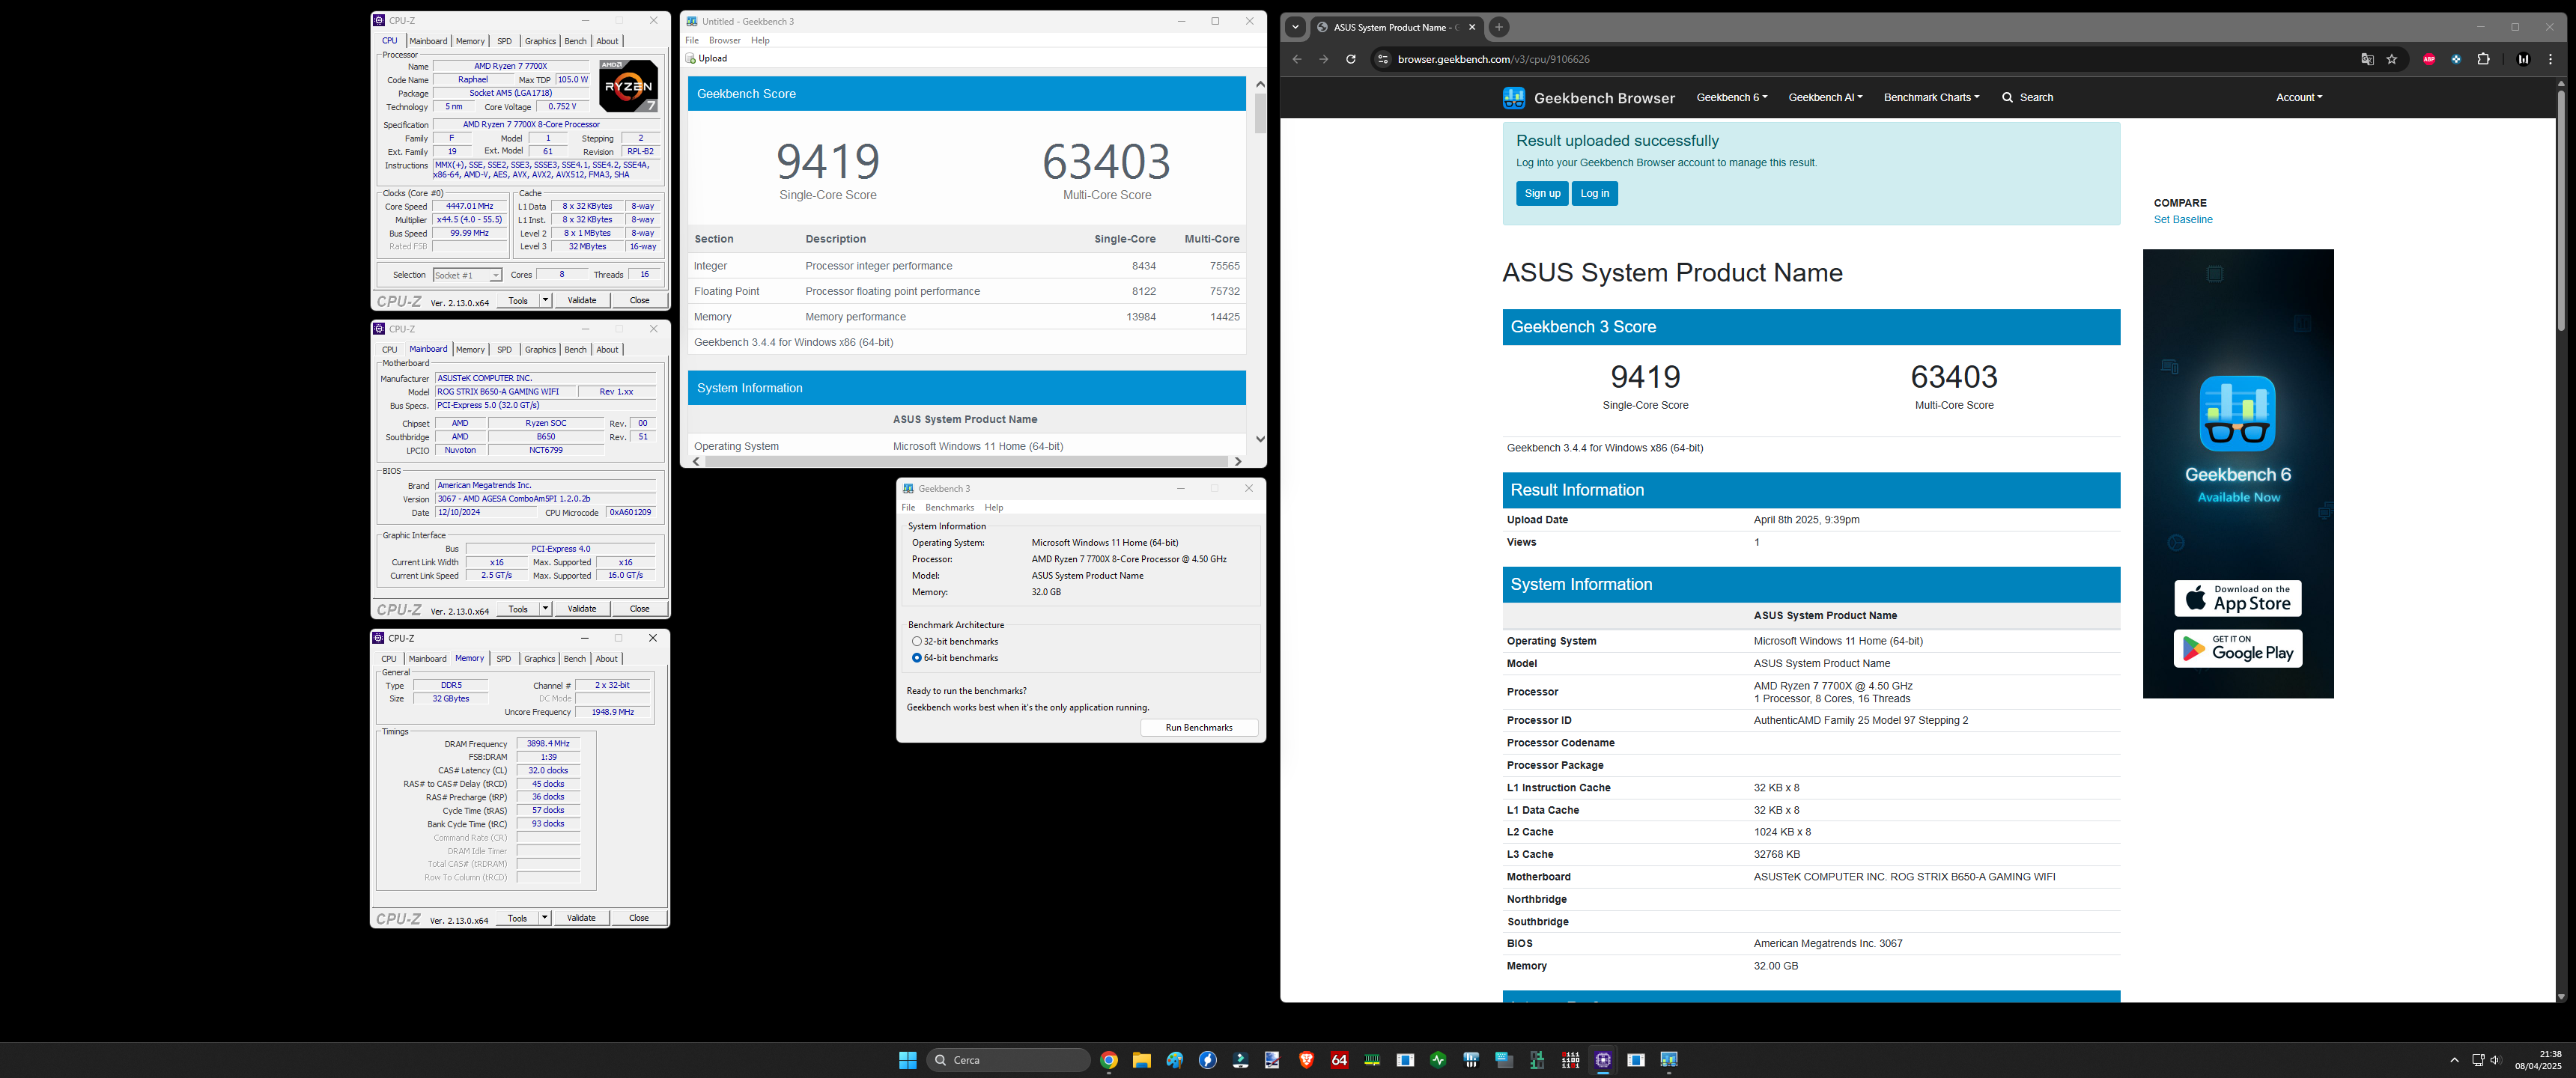Switch to Bench tab in top CPU-Z window
Viewport: 2576px width, 1078px height.
(x=575, y=41)
